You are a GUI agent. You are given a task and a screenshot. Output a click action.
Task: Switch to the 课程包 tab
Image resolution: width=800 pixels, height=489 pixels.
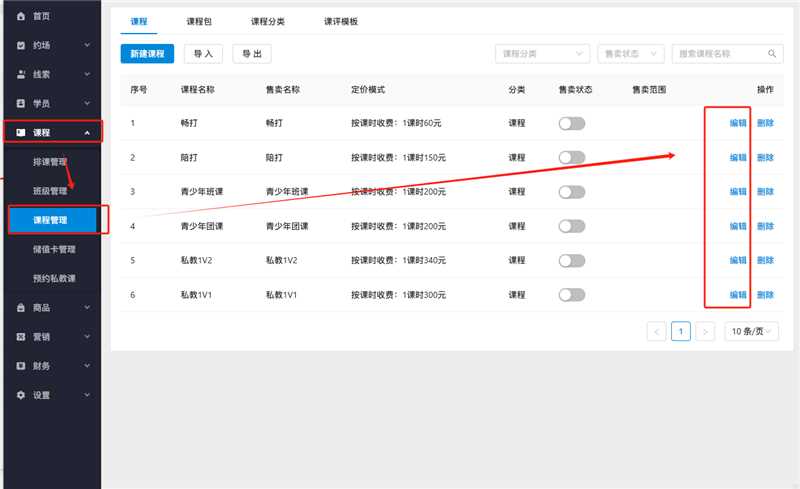(199, 21)
